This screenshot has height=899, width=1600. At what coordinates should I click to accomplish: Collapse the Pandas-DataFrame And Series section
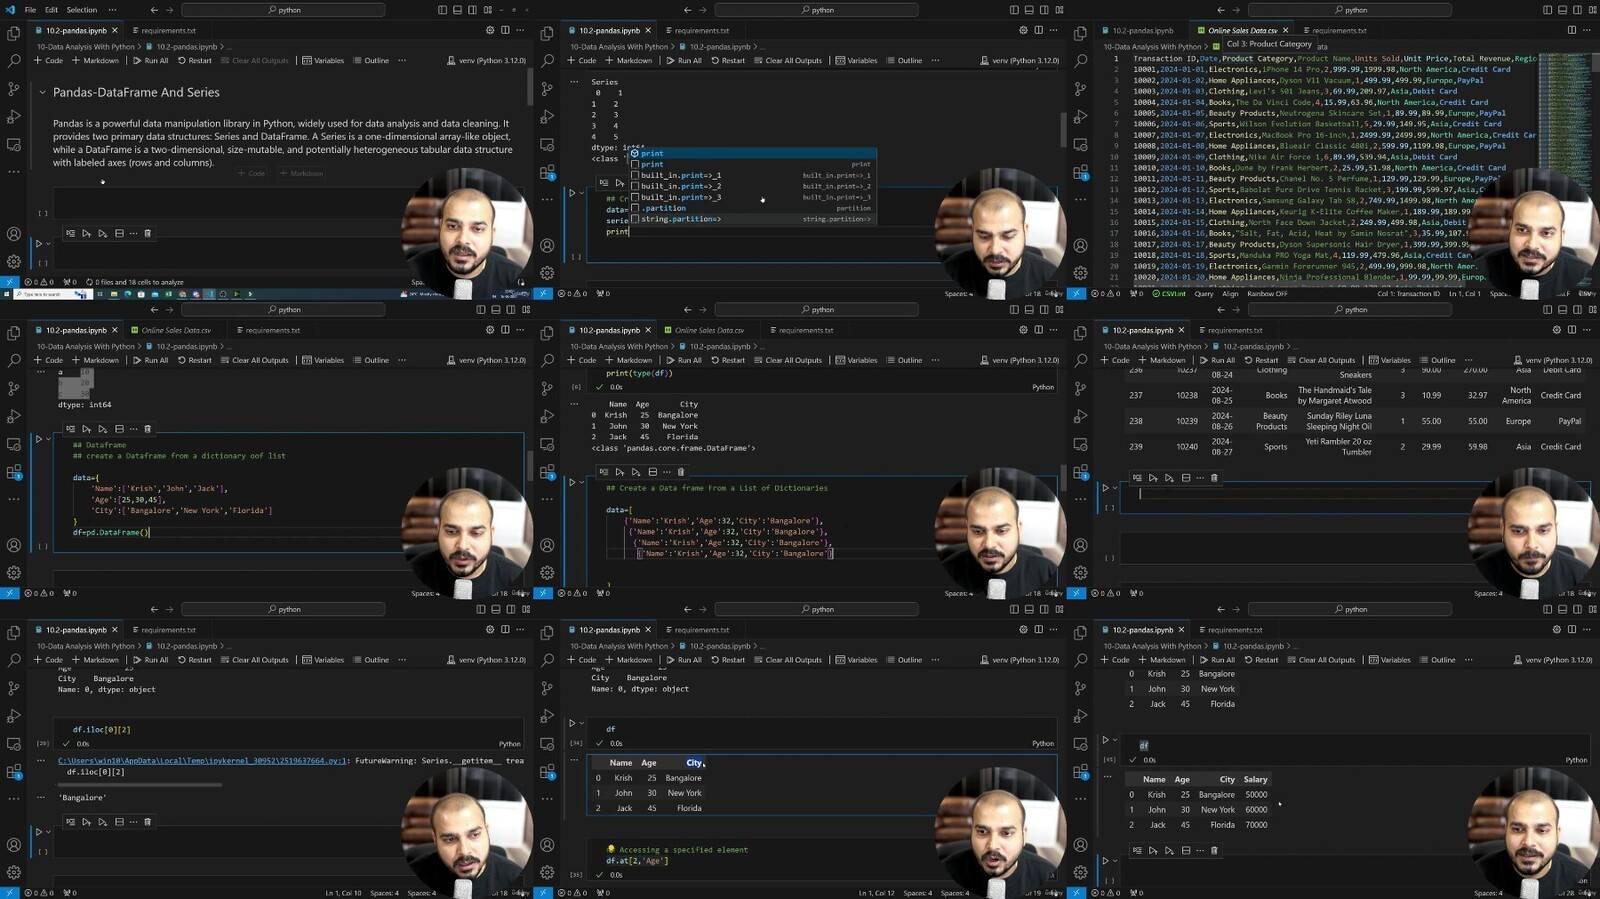point(42,93)
